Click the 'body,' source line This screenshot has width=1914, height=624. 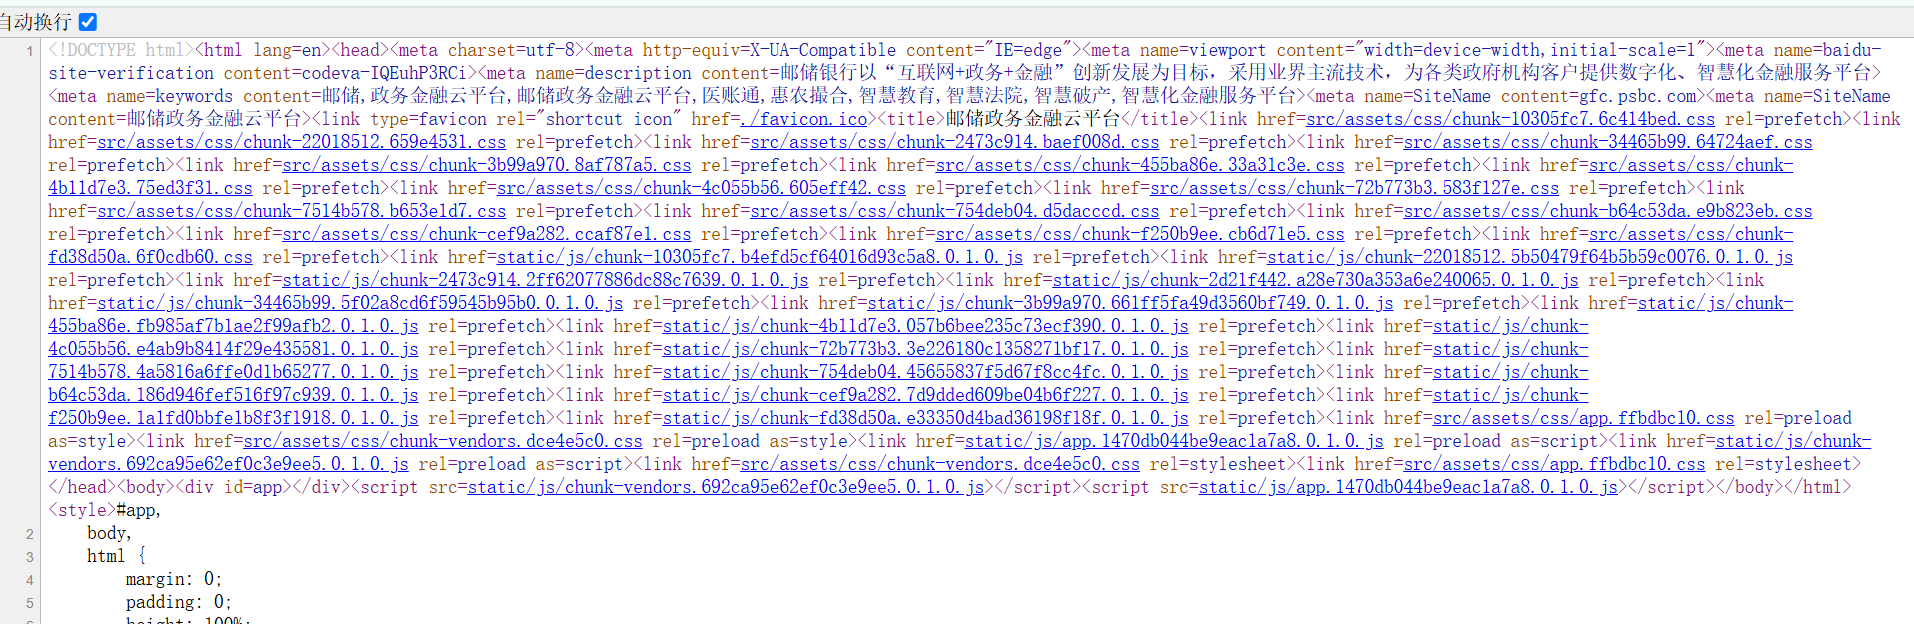(x=109, y=533)
